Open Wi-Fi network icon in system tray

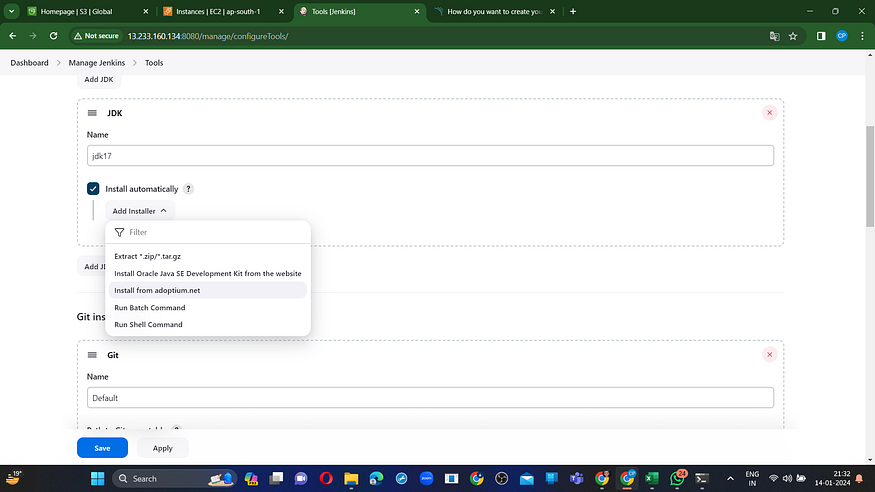coord(773,479)
